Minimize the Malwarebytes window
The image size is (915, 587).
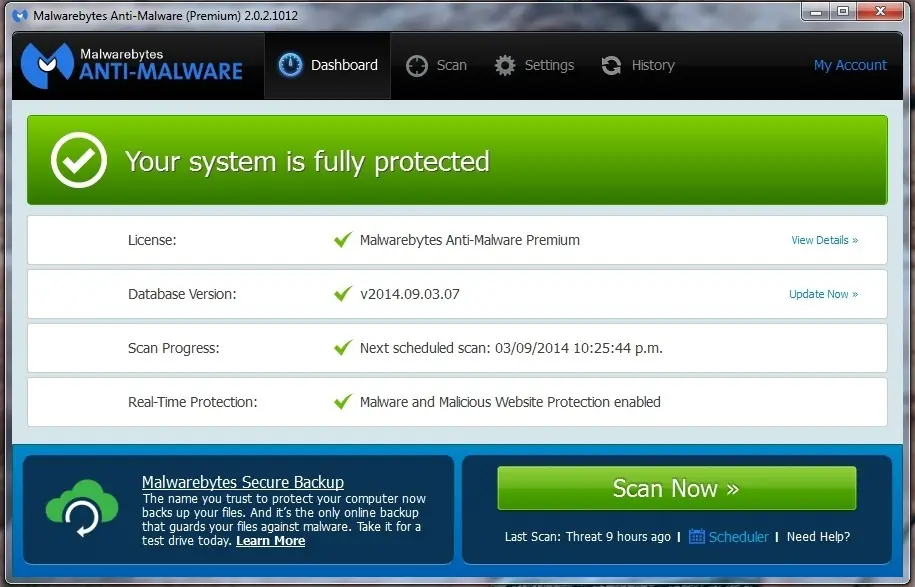816,12
